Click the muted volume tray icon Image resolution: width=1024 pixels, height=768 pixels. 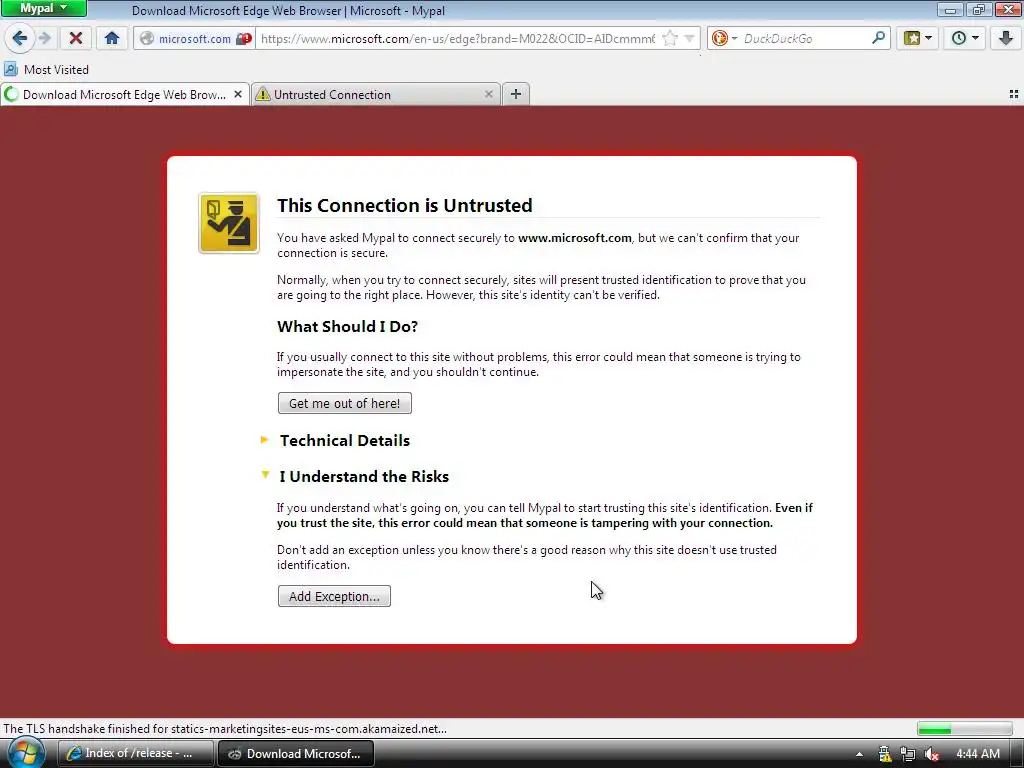(932, 754)
